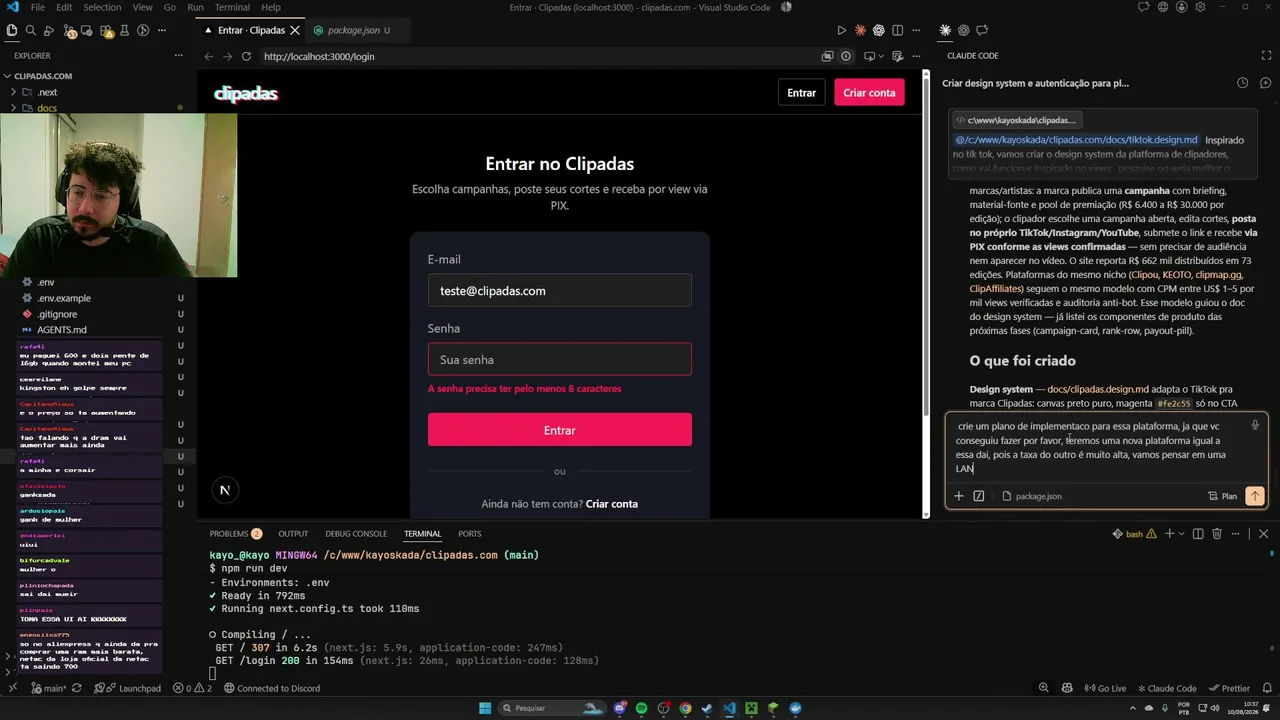
Task: Open the Selection menu
Action: 102,7
